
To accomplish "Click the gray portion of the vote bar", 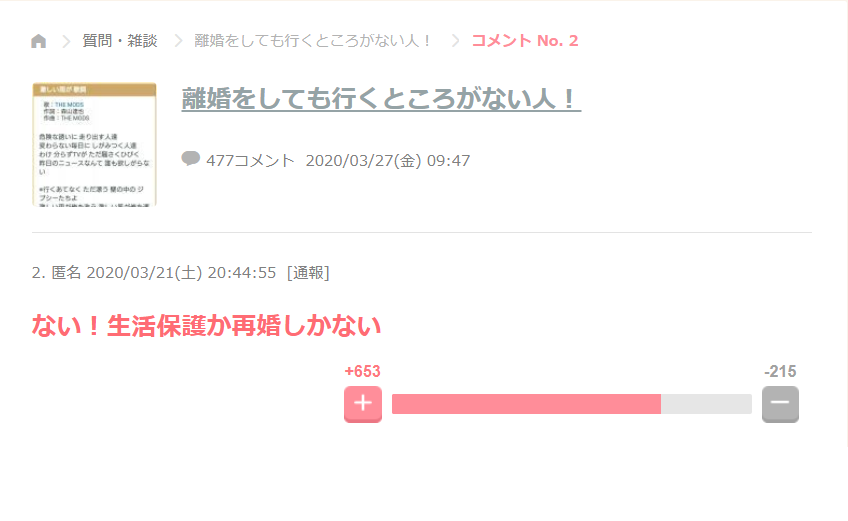I will point(706,404).
